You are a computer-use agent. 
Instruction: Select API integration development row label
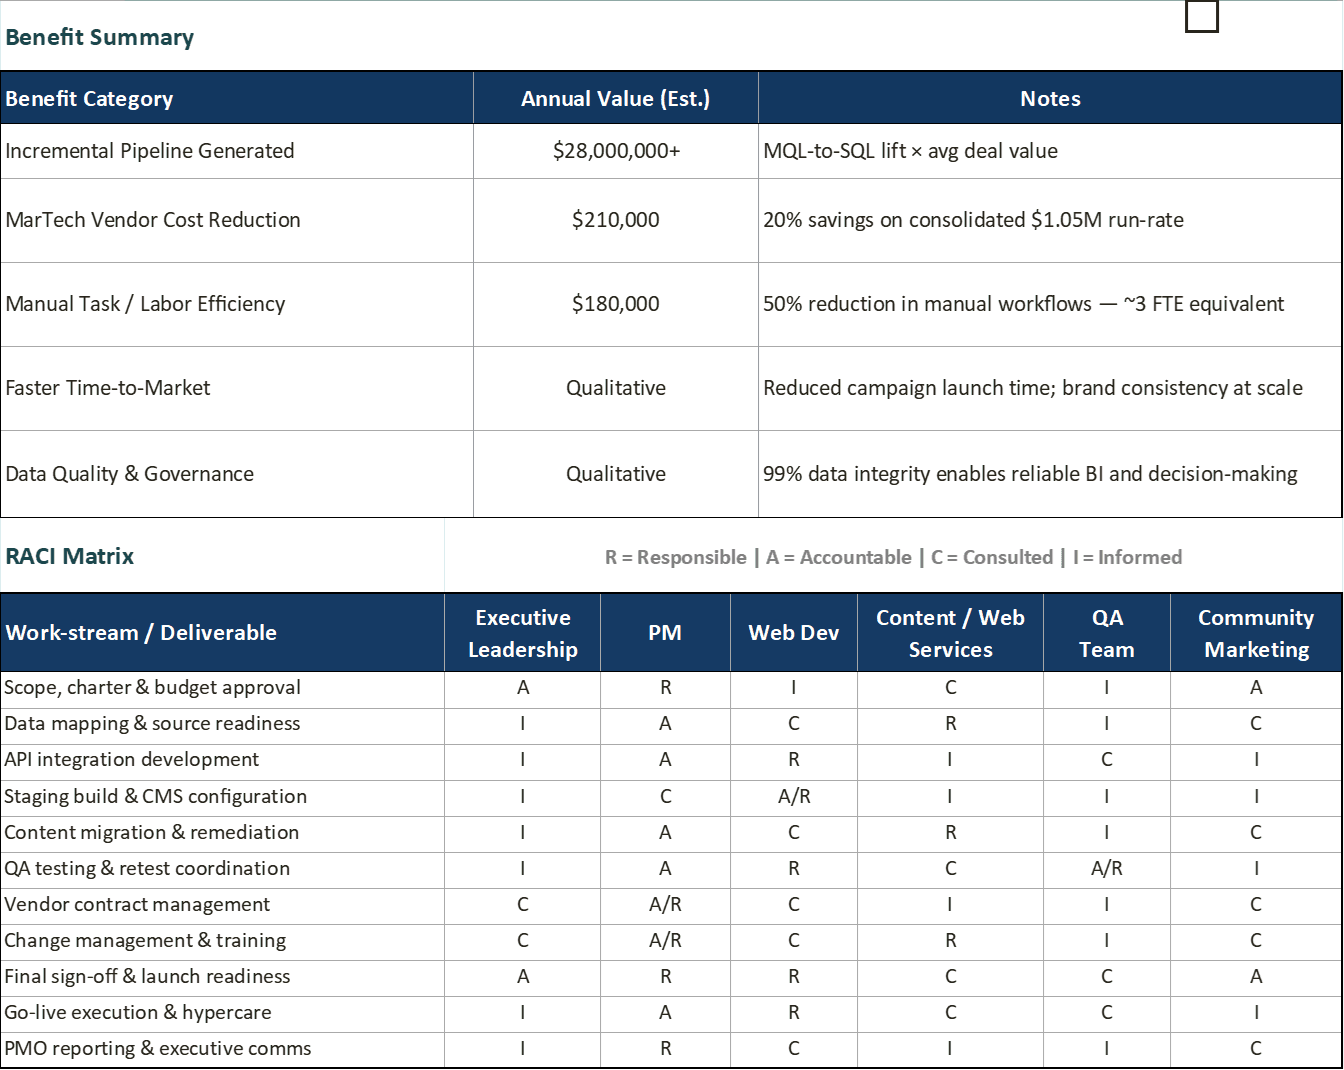[x=222, y=760]
